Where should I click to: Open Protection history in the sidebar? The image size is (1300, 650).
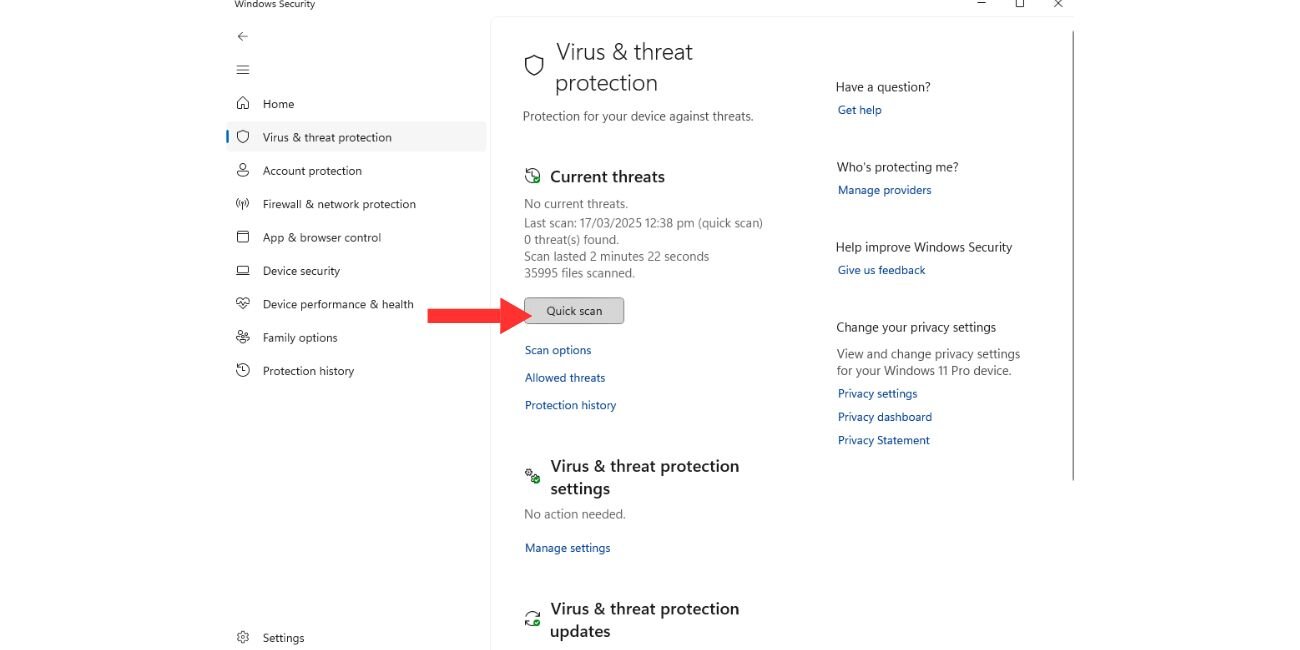(308, 371)
